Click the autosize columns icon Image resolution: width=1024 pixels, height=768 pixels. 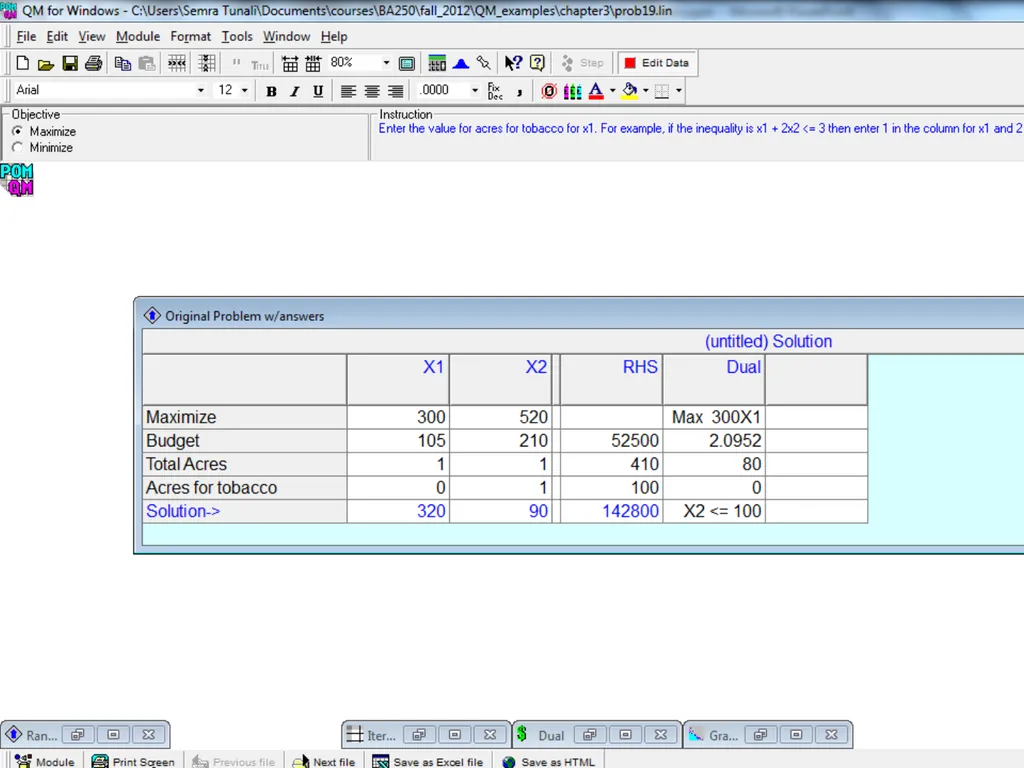pos(177,63)
